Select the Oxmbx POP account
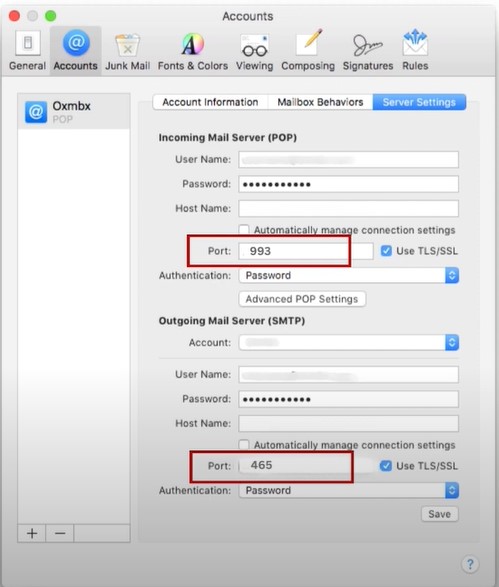Image resolution: width=499 pixels, height=587 pixels. coord(74,112)
